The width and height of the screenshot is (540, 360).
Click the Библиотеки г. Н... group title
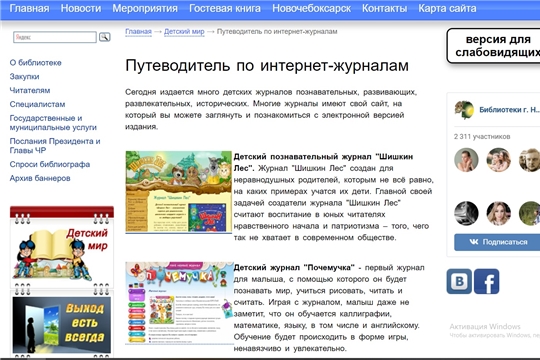click(x=509, y=110)
